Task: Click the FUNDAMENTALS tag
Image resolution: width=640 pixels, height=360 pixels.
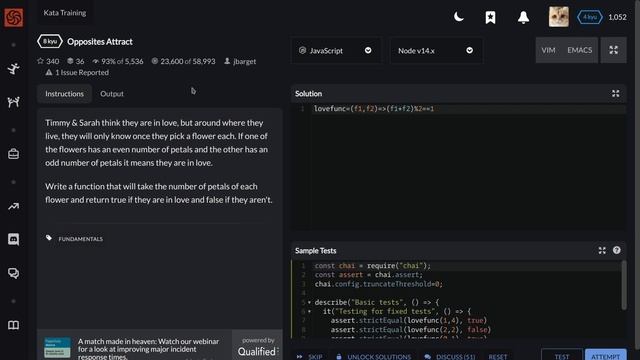Action: pyautogui.click(x=80, y=239)
